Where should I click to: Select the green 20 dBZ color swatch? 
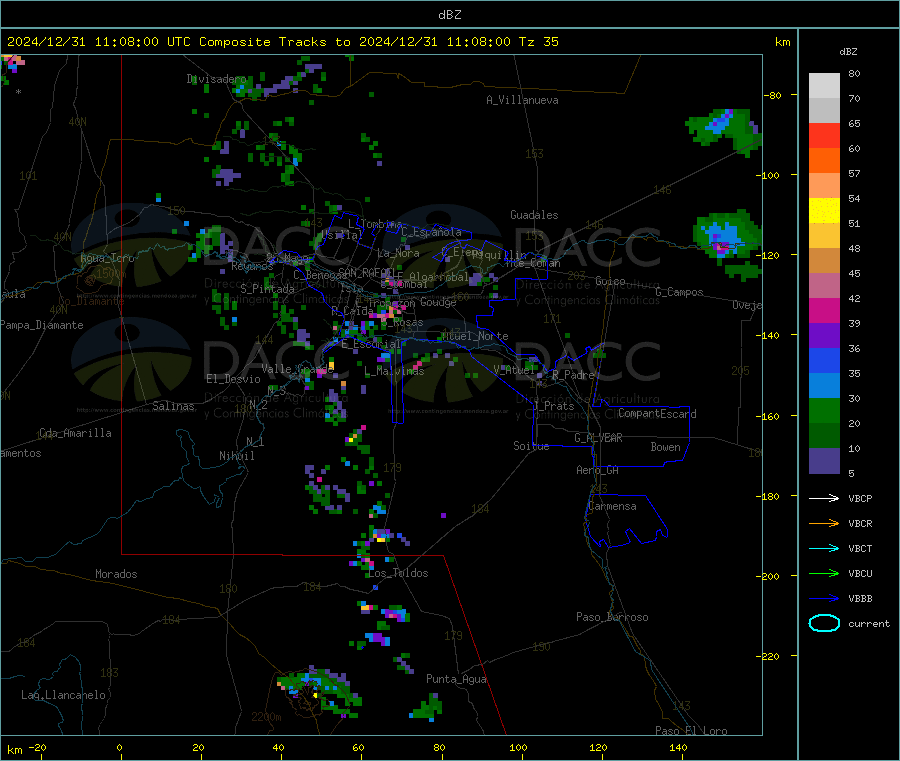(x=824, y=410)
